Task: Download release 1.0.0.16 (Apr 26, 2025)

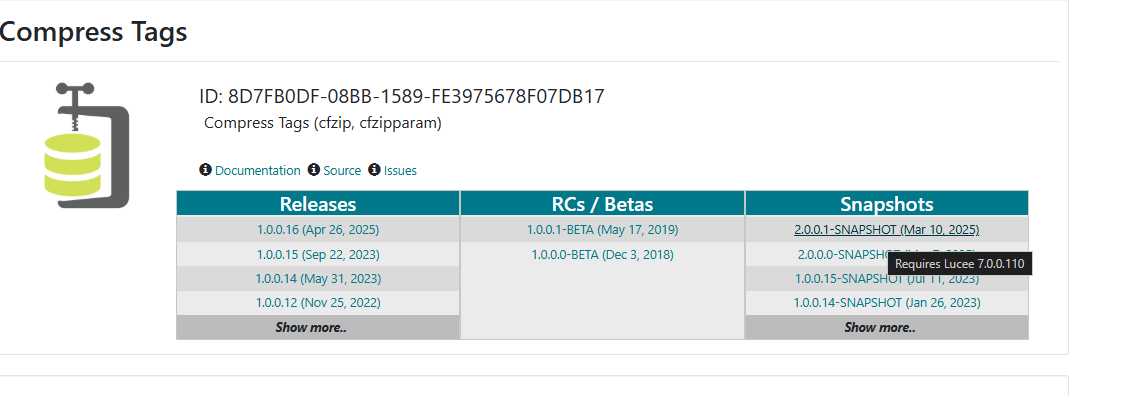Action: click(x=318, y=230)
